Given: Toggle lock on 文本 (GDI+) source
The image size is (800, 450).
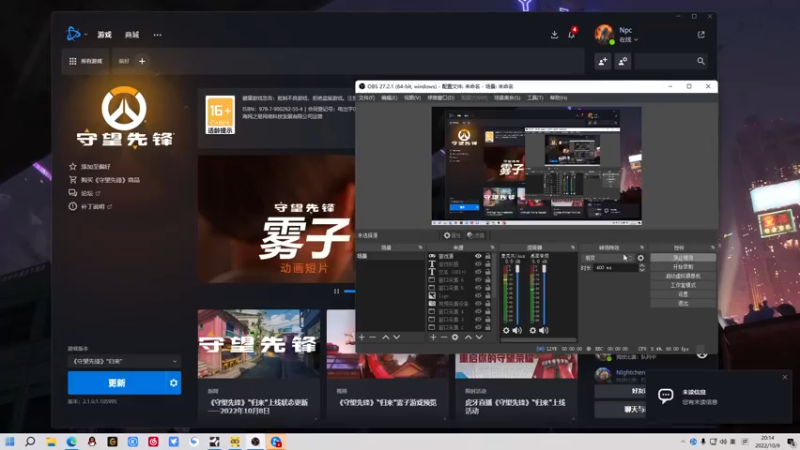Looking at the screenshot, I should (x=488, y=272).
